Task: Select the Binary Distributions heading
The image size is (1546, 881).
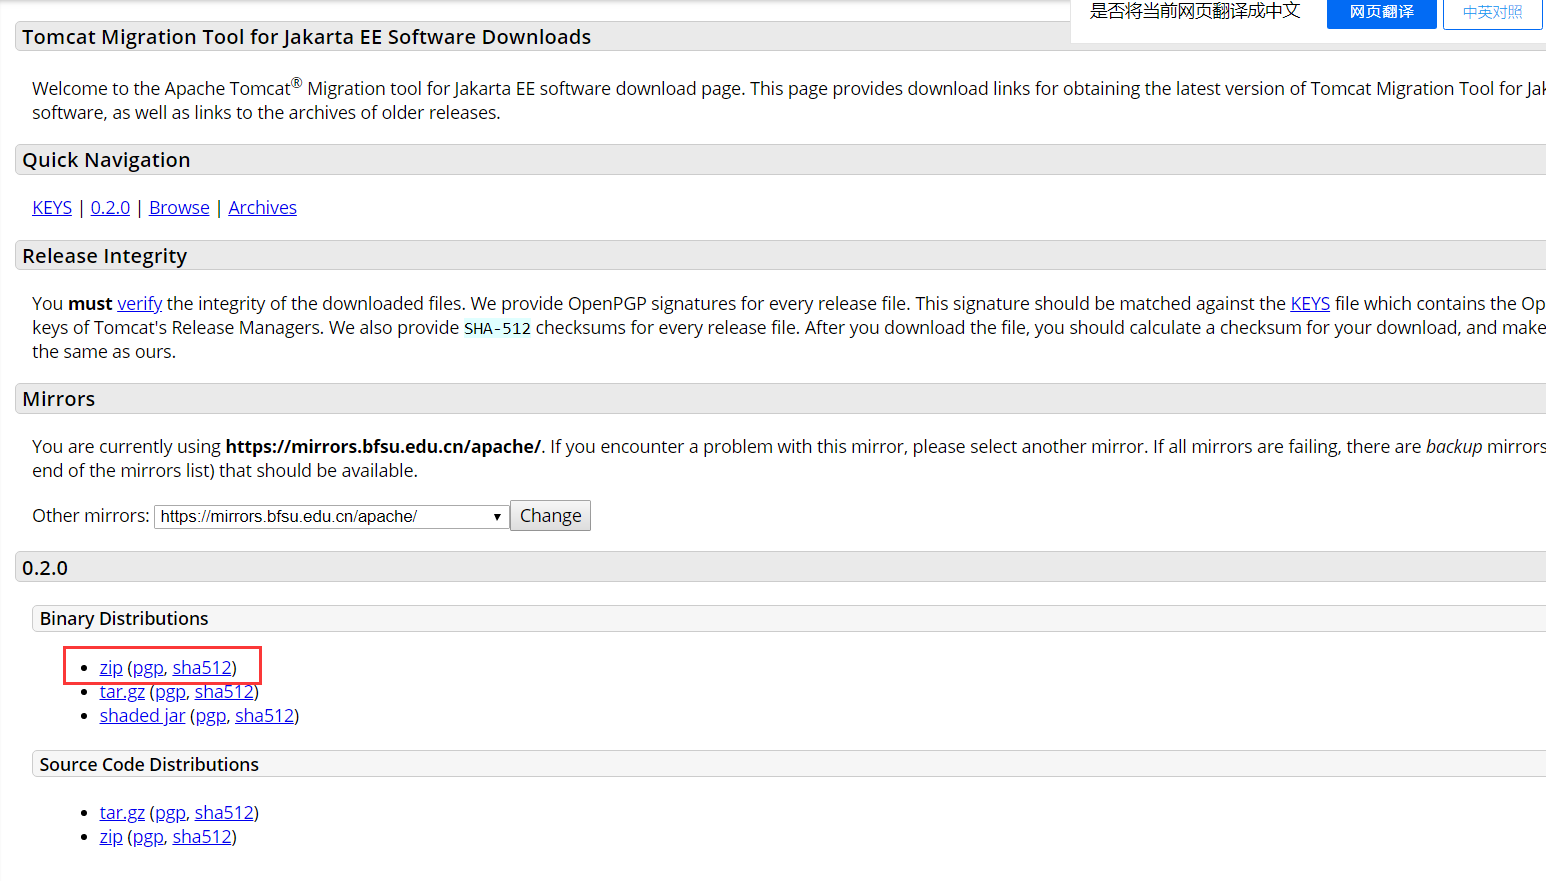Action: (x=124, y=619)
